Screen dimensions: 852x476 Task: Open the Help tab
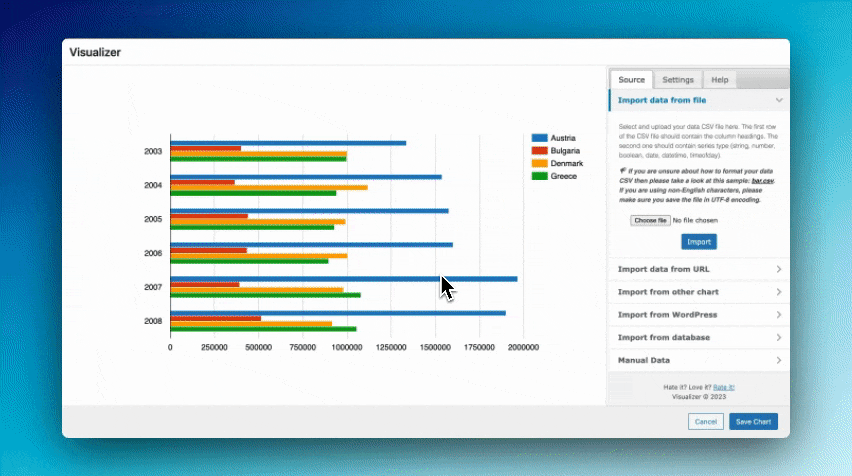pos(719,80)
